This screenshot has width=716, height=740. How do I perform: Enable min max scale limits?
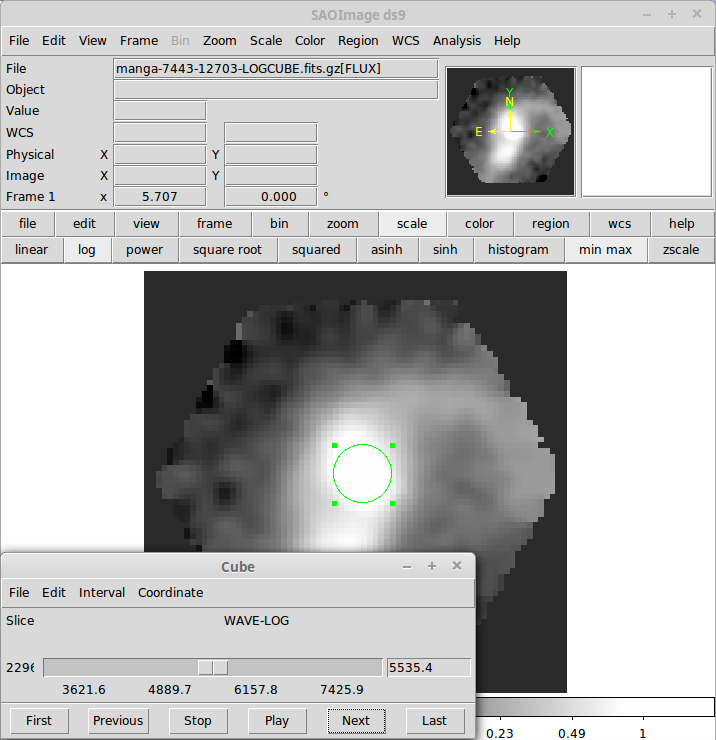click(606, 250)
